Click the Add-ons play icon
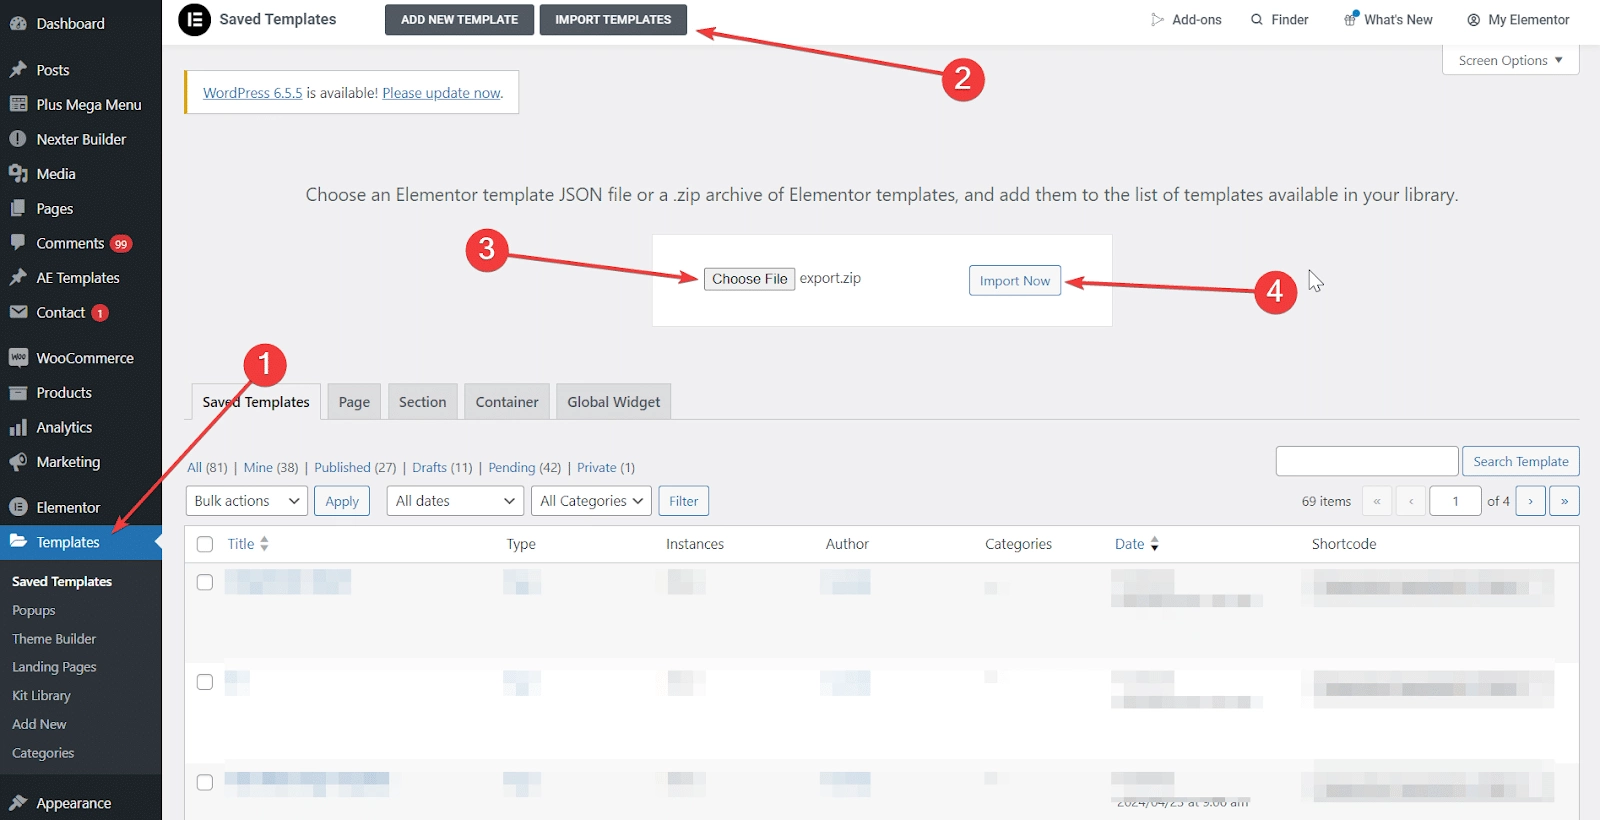The width and height of the screenshot is (1600, 820). [x=1157, y=19]
